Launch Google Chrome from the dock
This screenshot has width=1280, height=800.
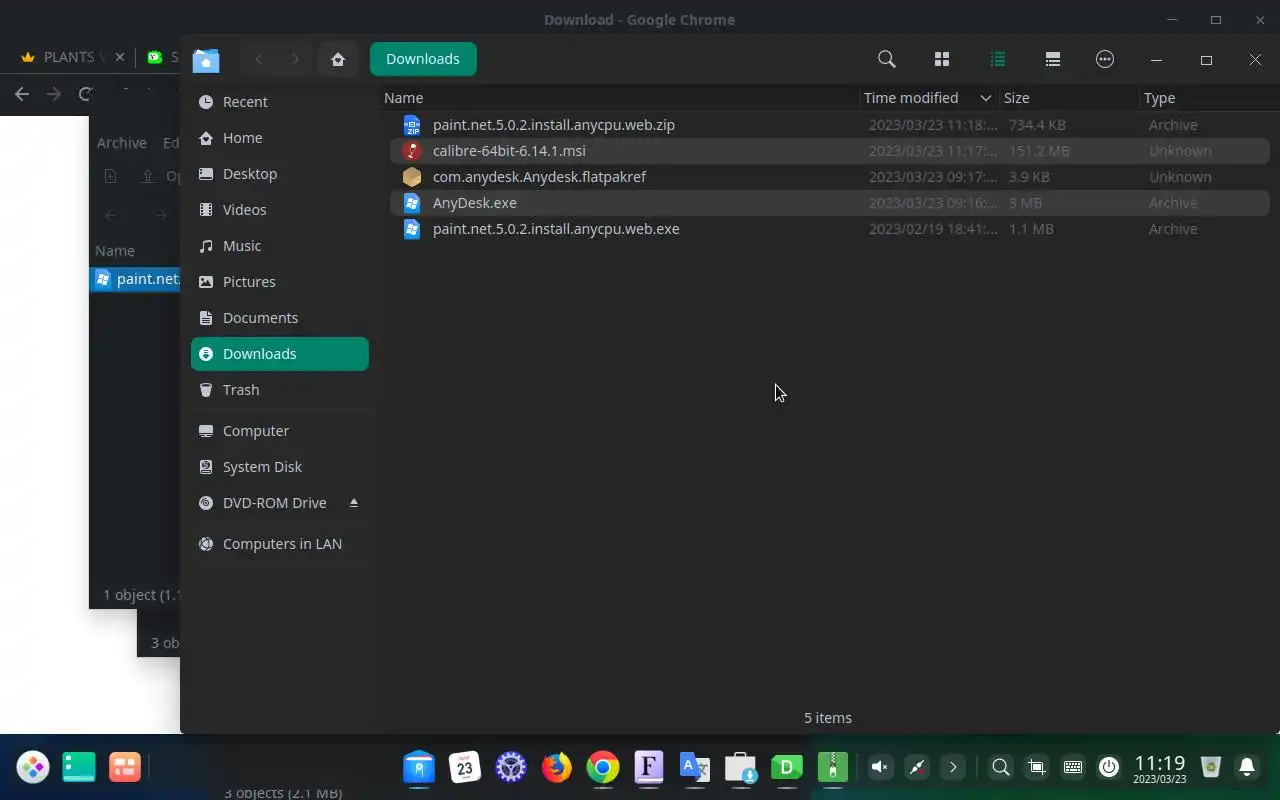603,767
